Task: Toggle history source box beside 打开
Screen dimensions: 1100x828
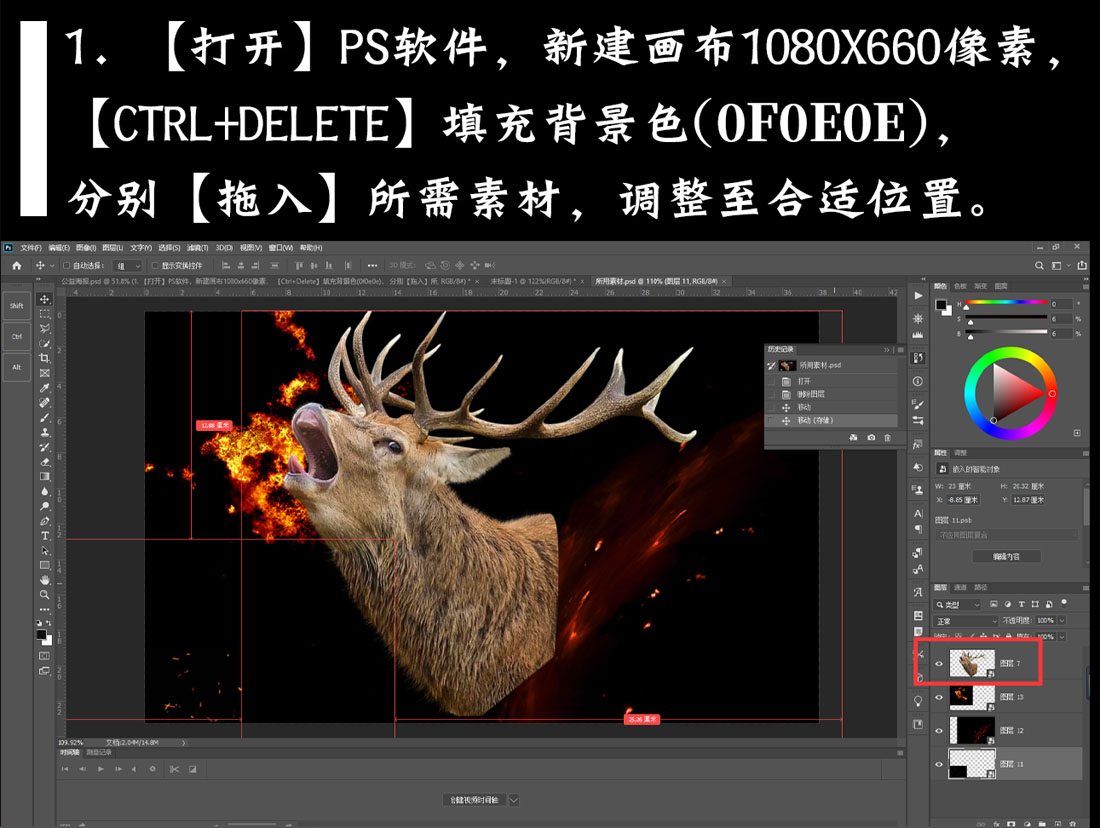Action: point(772,381)
